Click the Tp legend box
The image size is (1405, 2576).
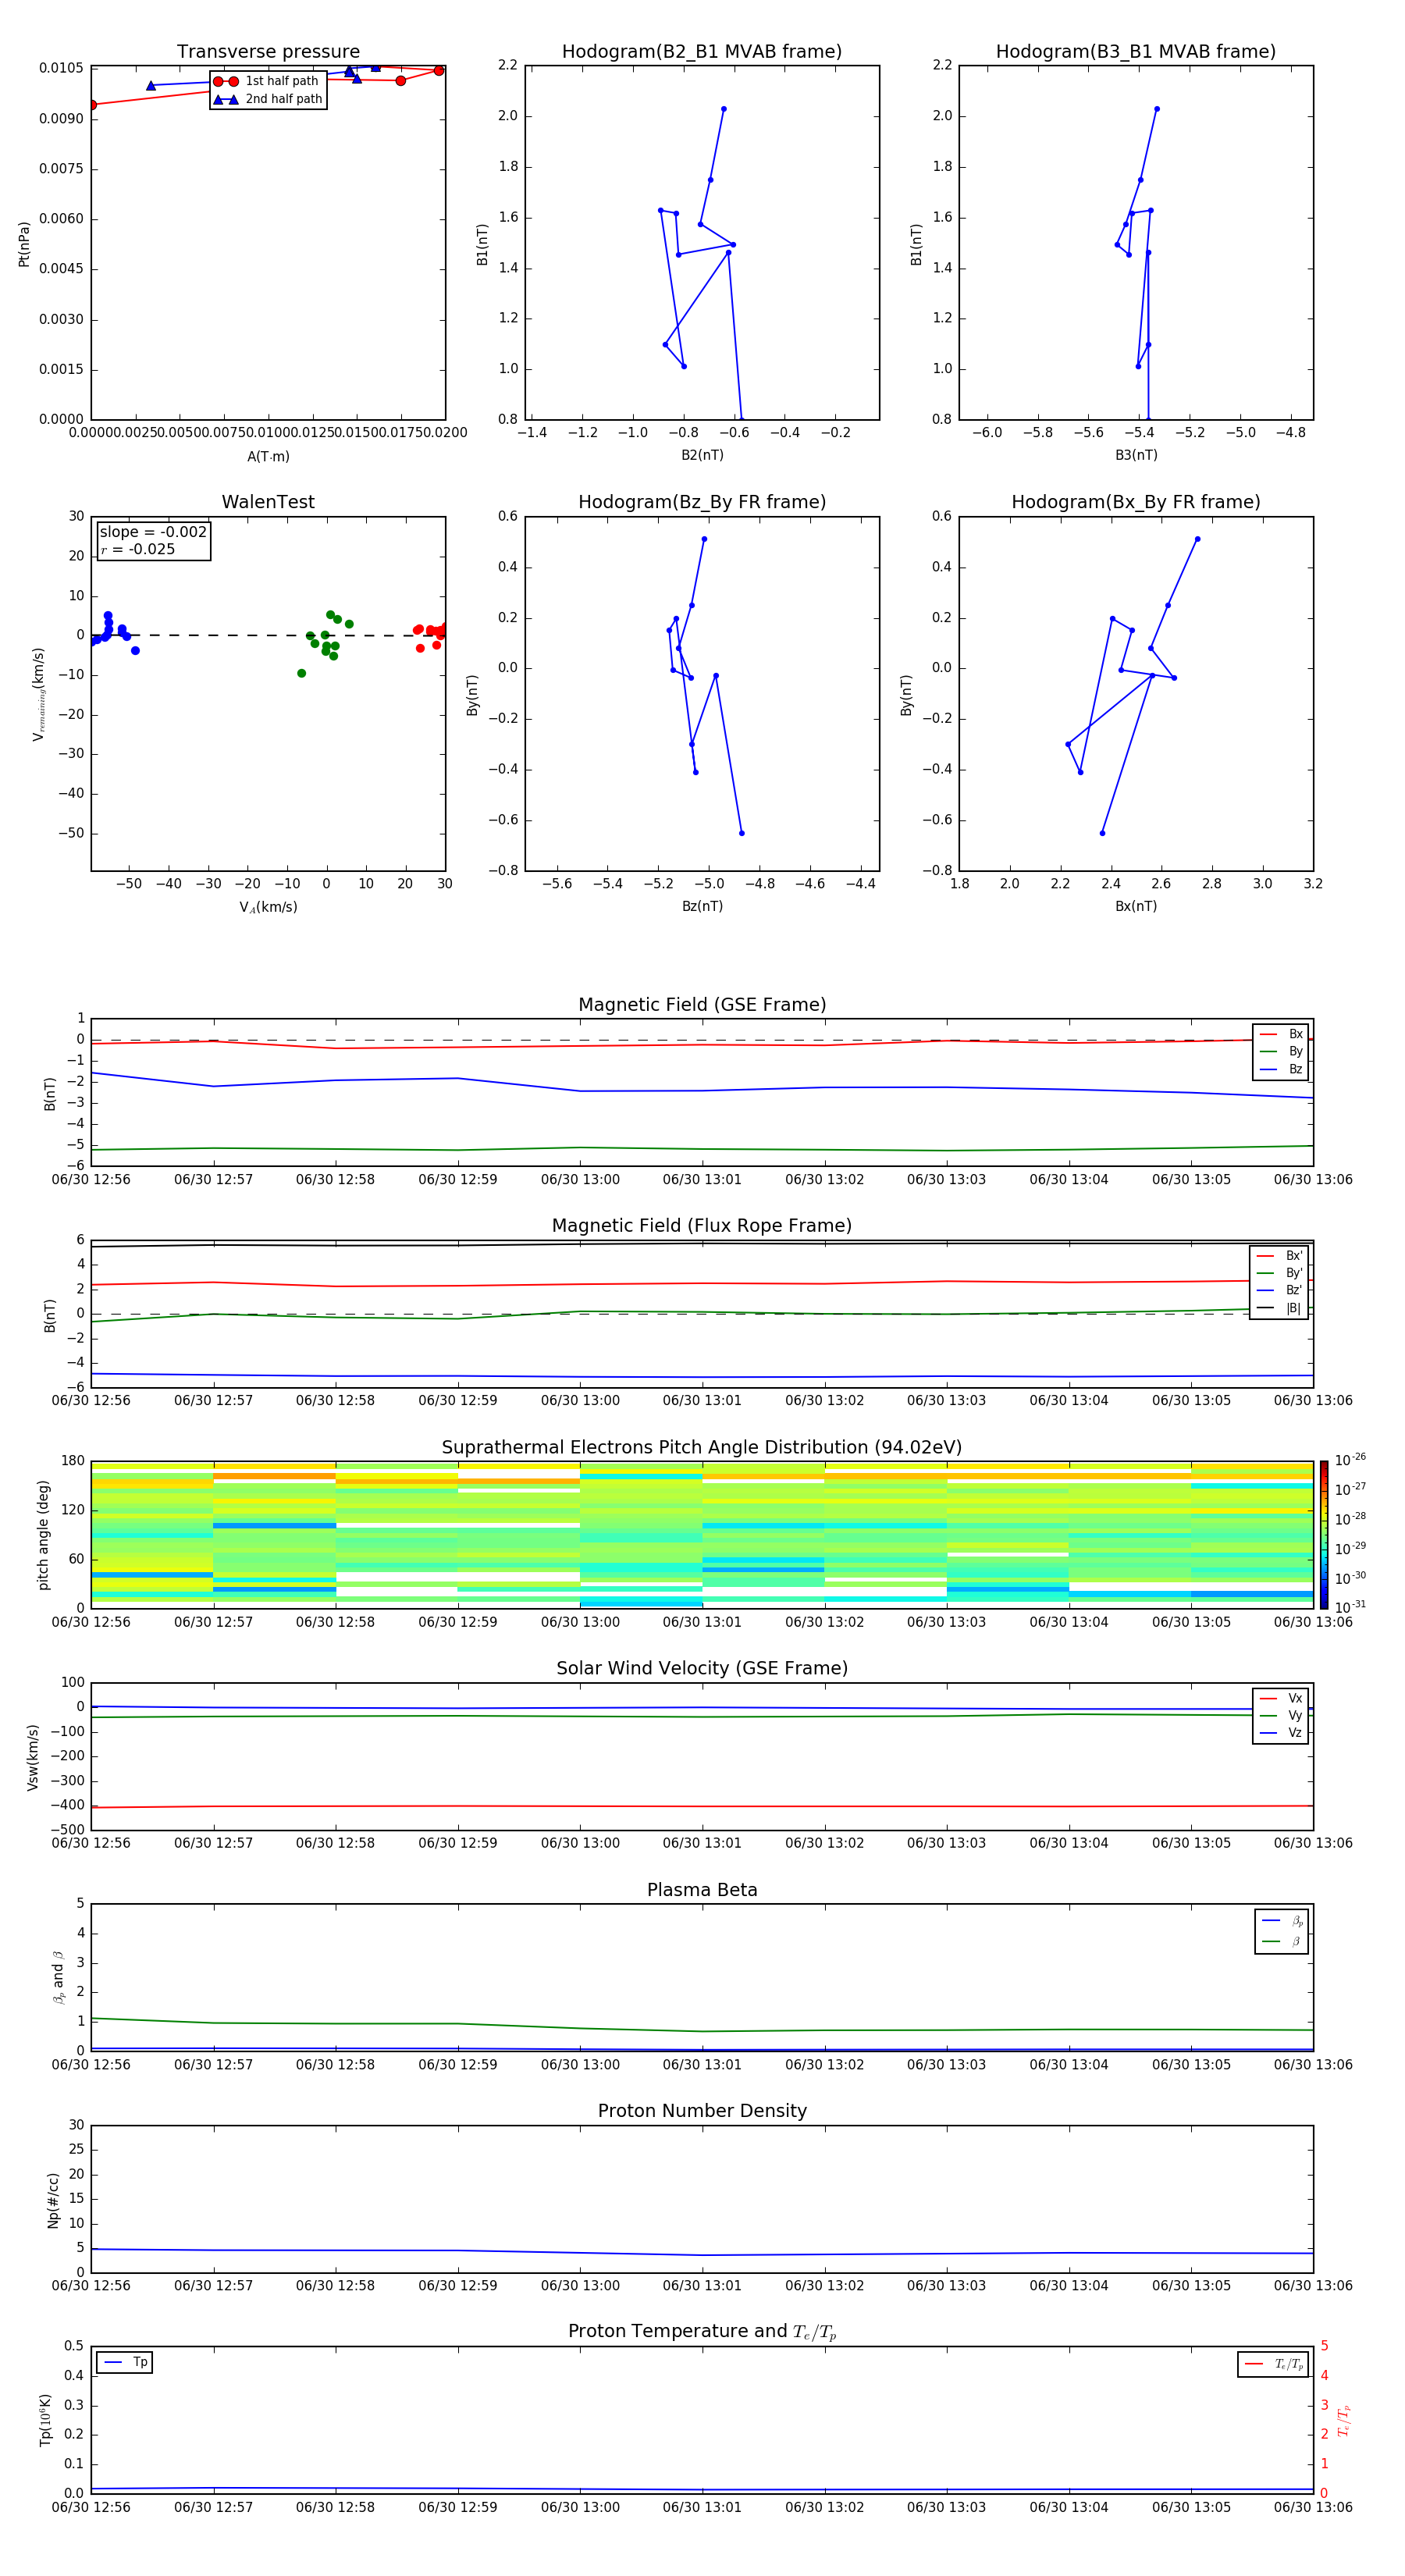(x=124, y=2363)
